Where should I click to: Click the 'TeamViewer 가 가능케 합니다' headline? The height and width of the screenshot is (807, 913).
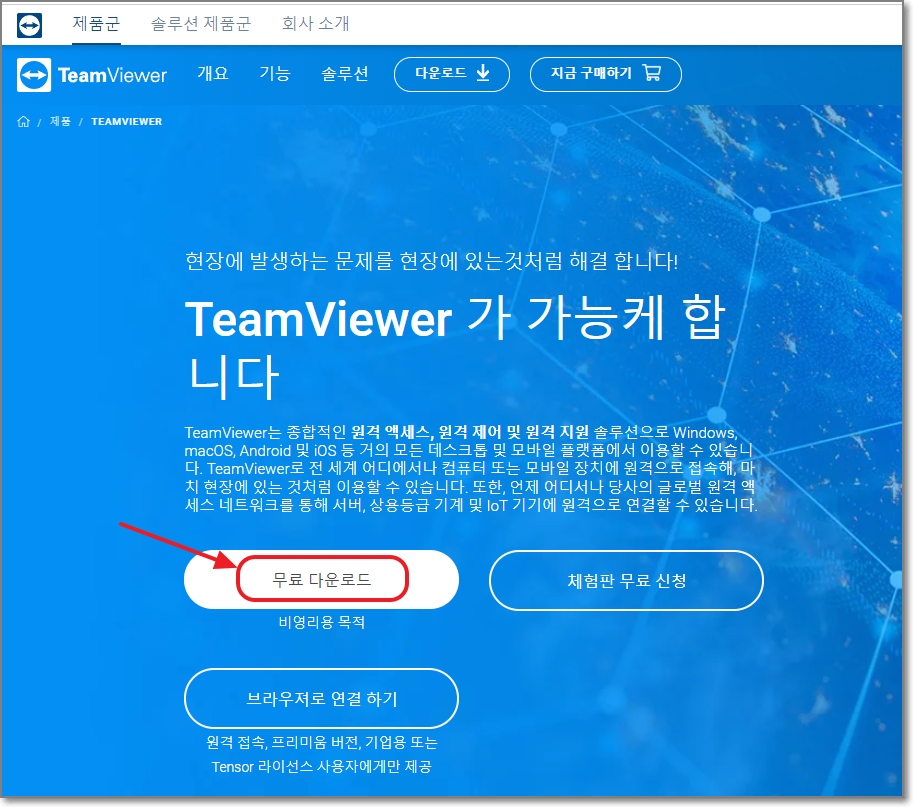coord(455,347)
